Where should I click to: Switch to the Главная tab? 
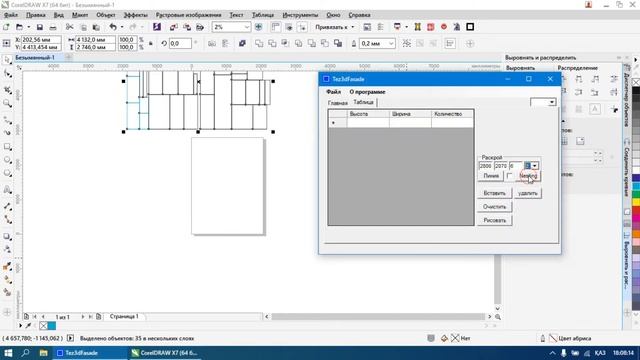tap(338, 103)
